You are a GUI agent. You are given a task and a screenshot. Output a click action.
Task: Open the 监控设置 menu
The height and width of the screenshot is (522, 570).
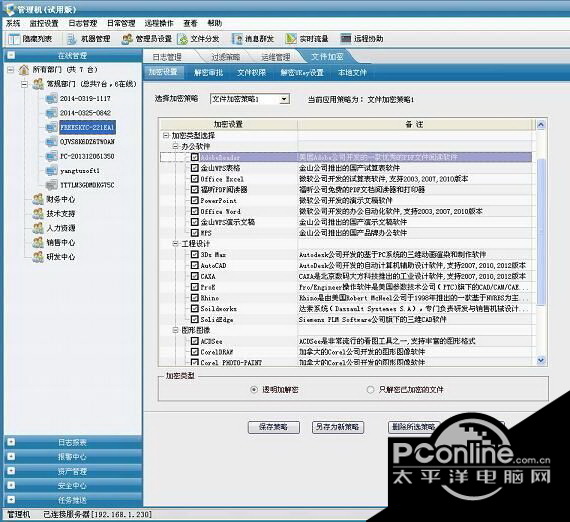(x=44, y=23)
